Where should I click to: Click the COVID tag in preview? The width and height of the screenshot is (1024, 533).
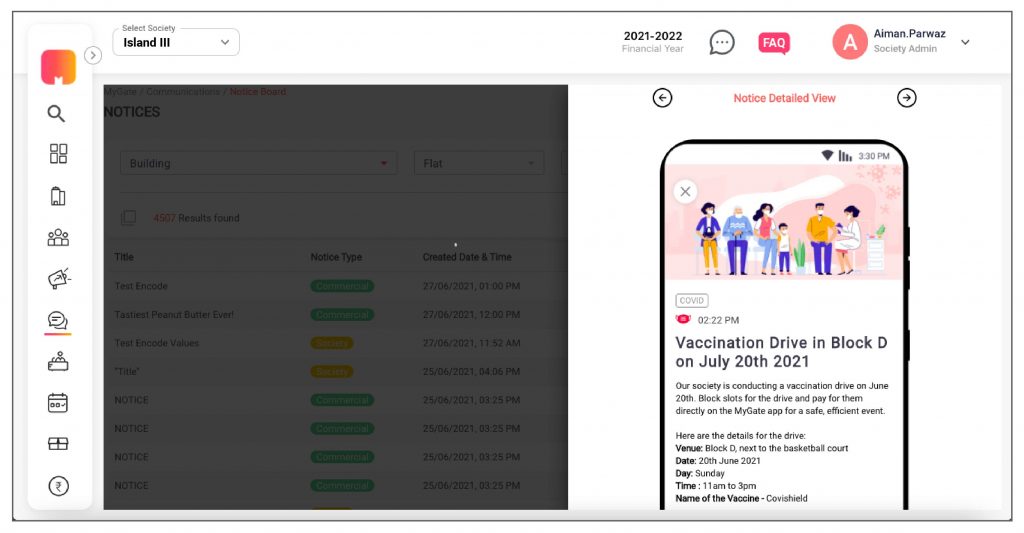click(692, 300)
